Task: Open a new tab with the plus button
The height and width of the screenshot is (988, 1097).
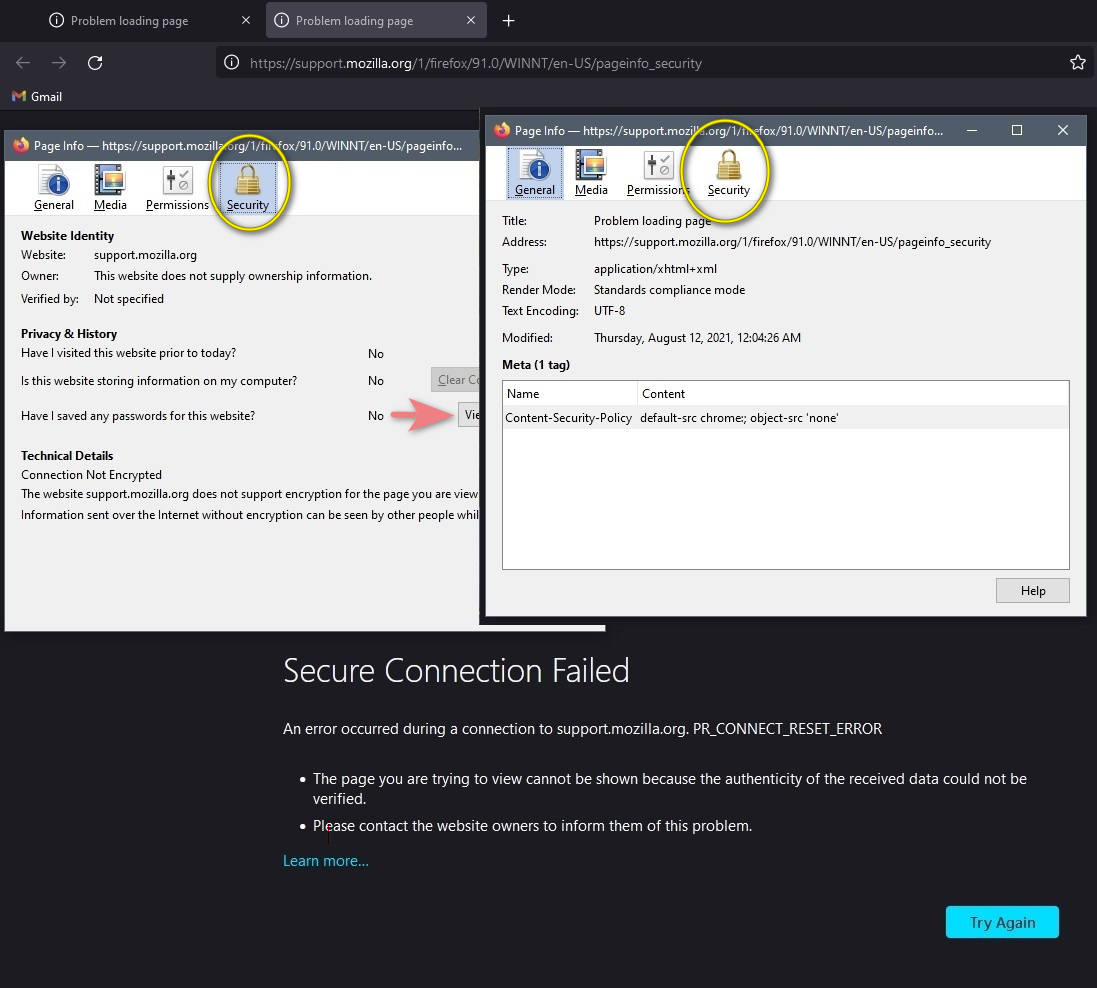Action: click(x=509, y=21)
